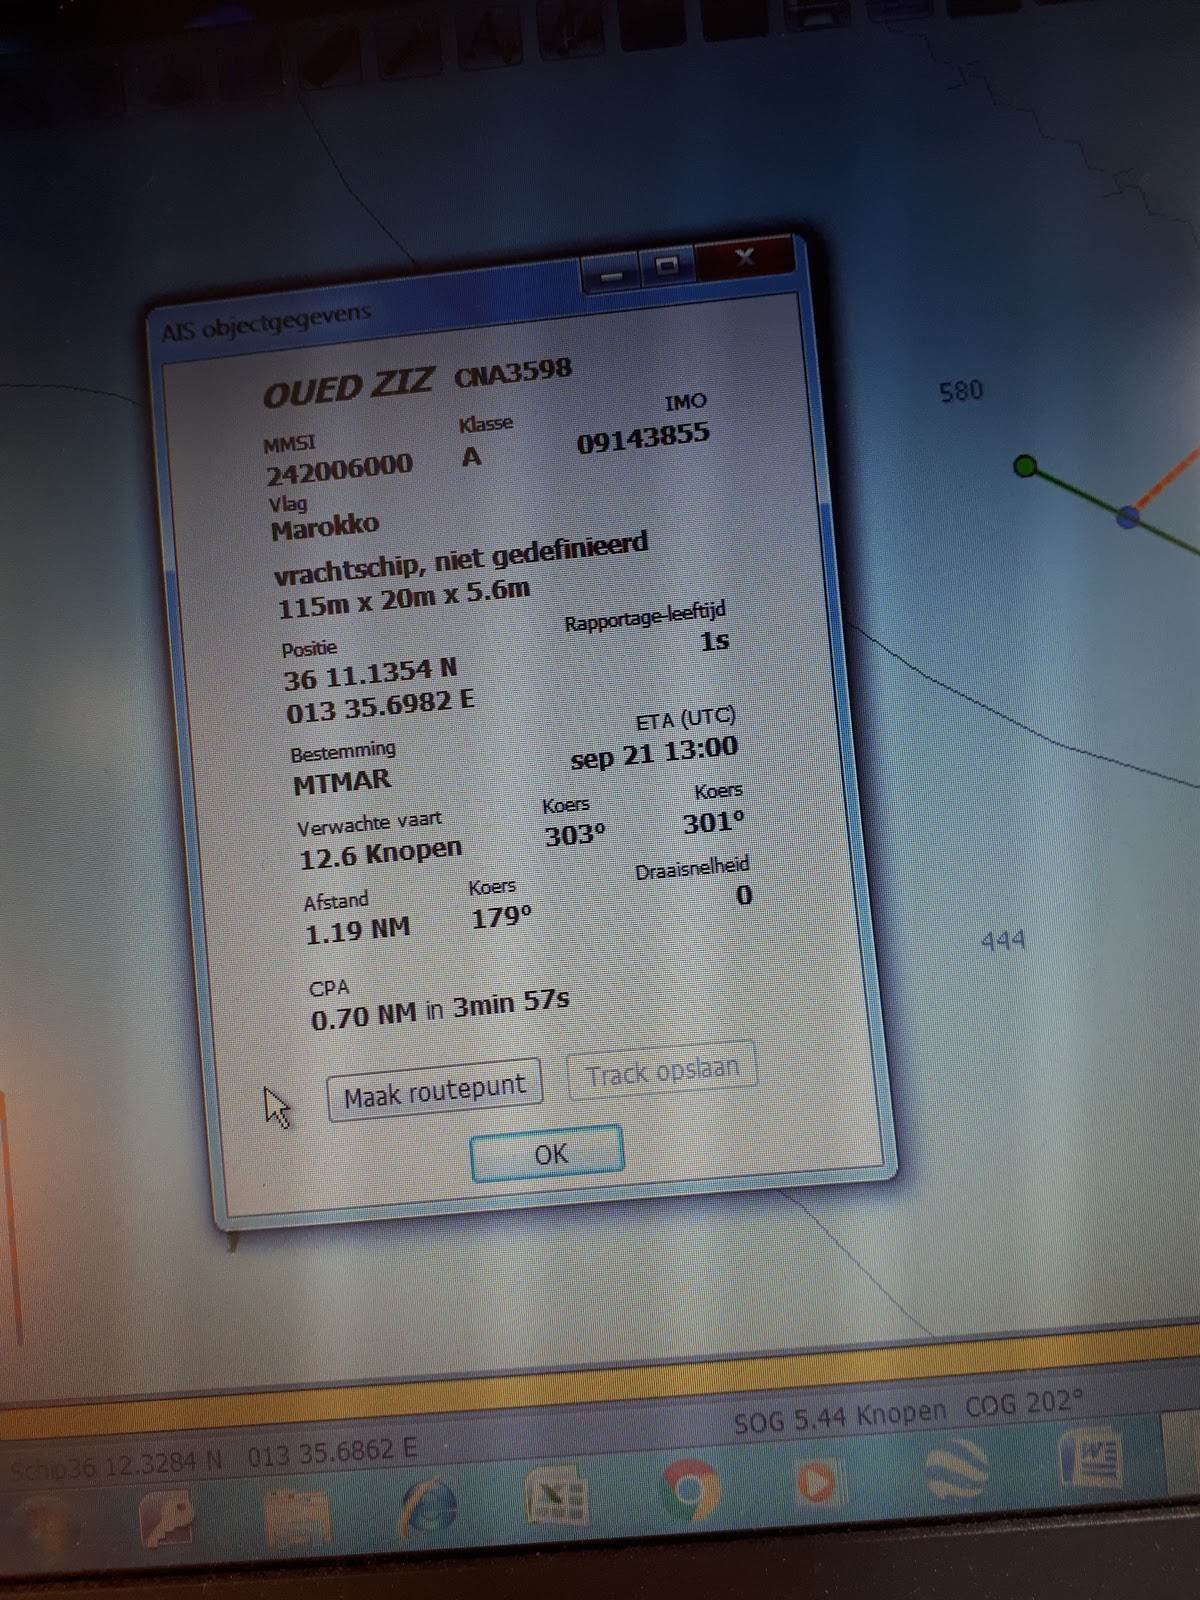The height and width of the screenshot is (1600, 1200).
Task: Select the blue circle marker on the chart
Action: 1128,516
